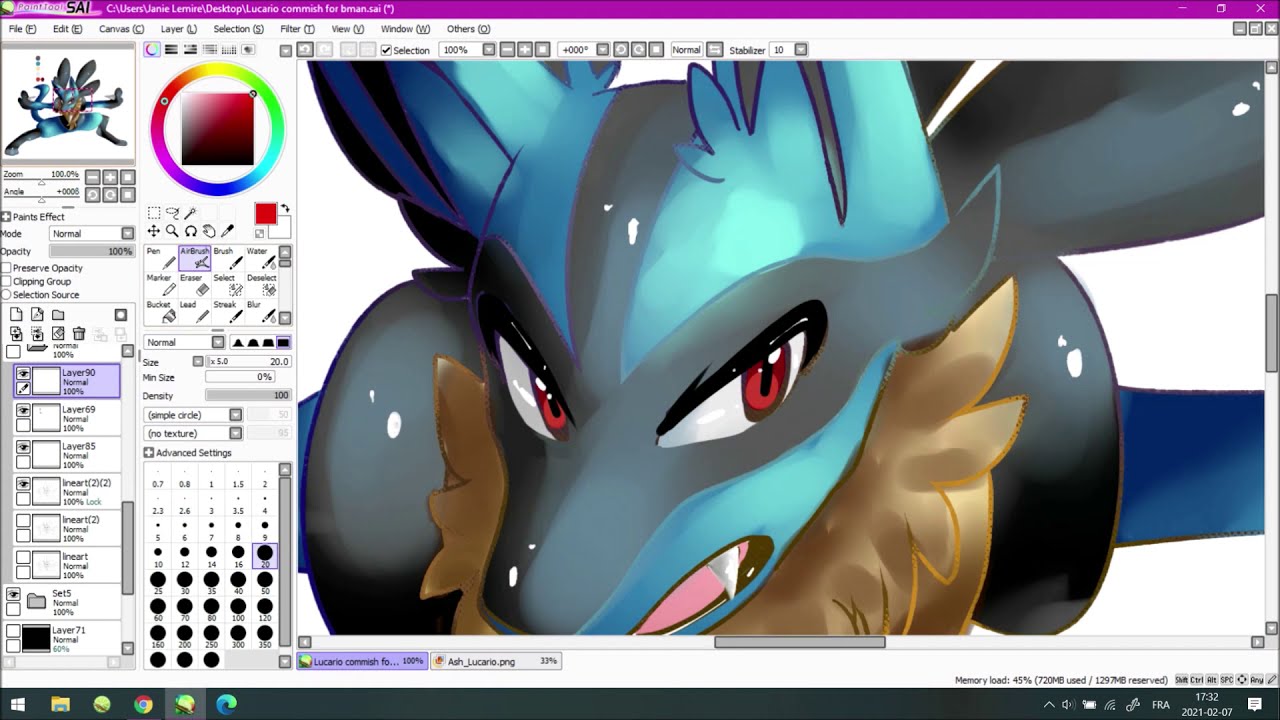The width and height of the screenshot is (1280, 720).
Task: Hide Layer85 using its eye icon
Action: [x=23, y=449]
